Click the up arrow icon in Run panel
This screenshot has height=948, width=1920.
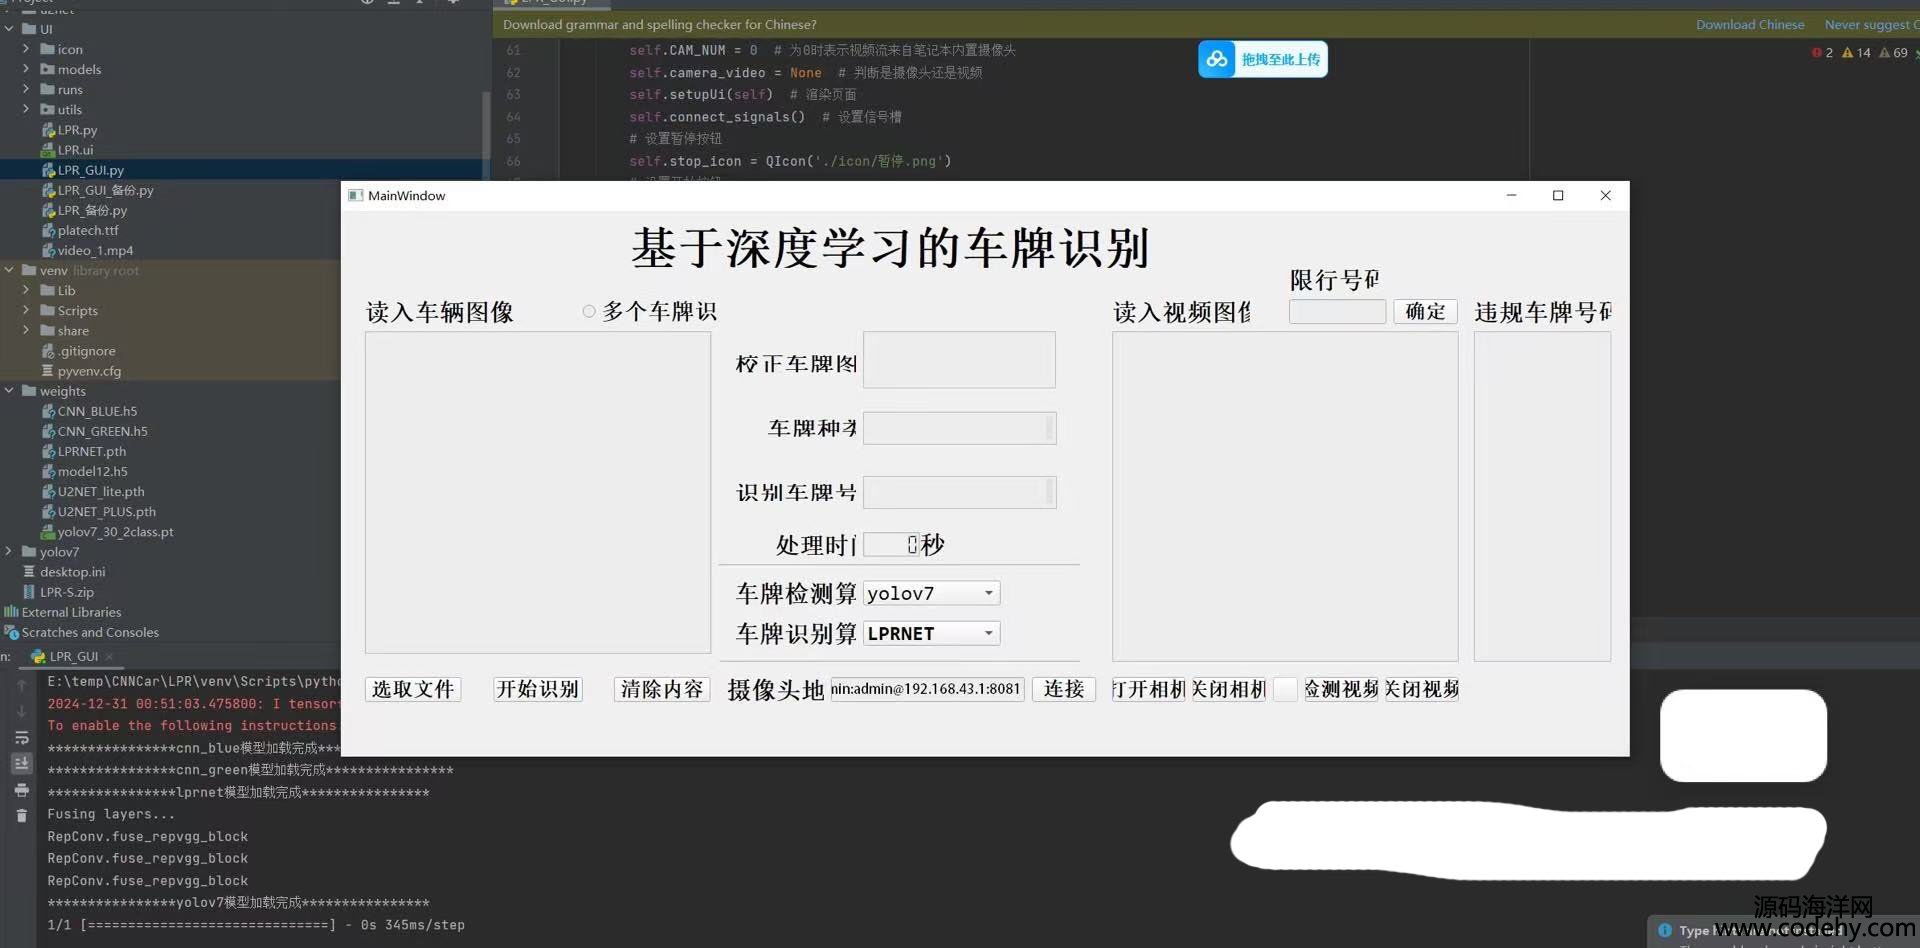tap(21, 685)
